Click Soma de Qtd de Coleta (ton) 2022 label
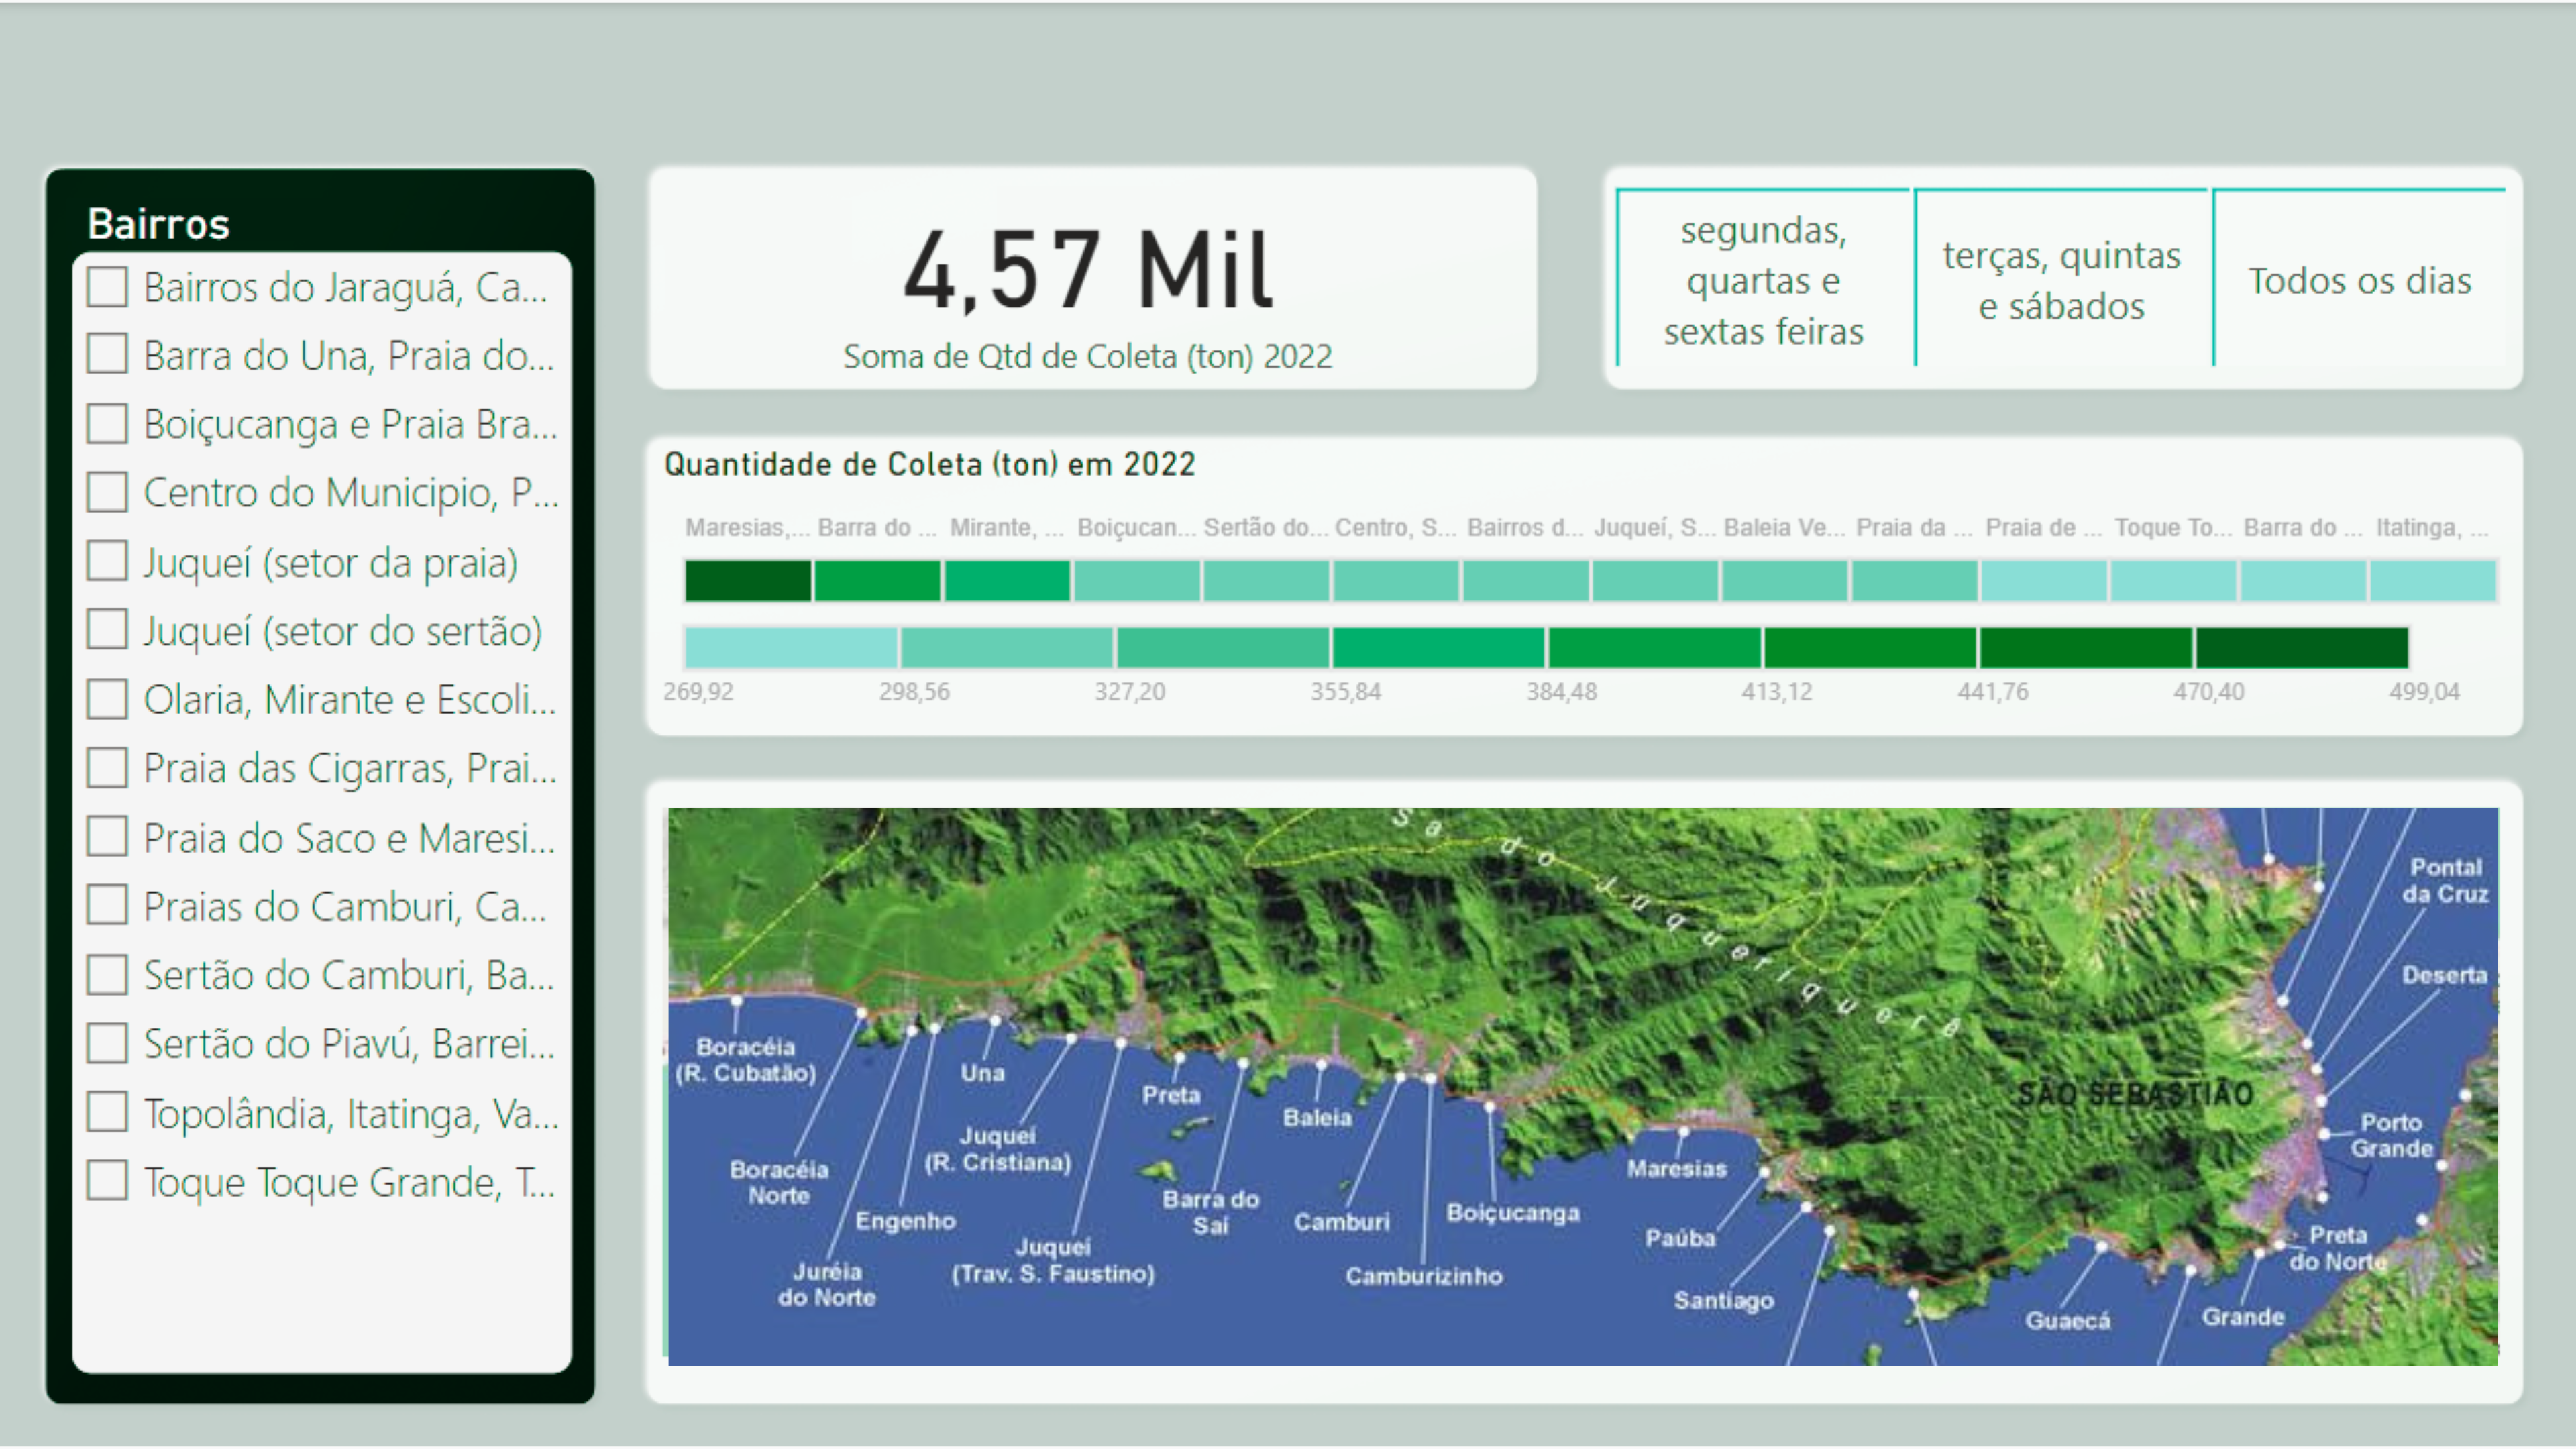The width and height of the screenshot is (2576, 1449). coord(1088,356)
